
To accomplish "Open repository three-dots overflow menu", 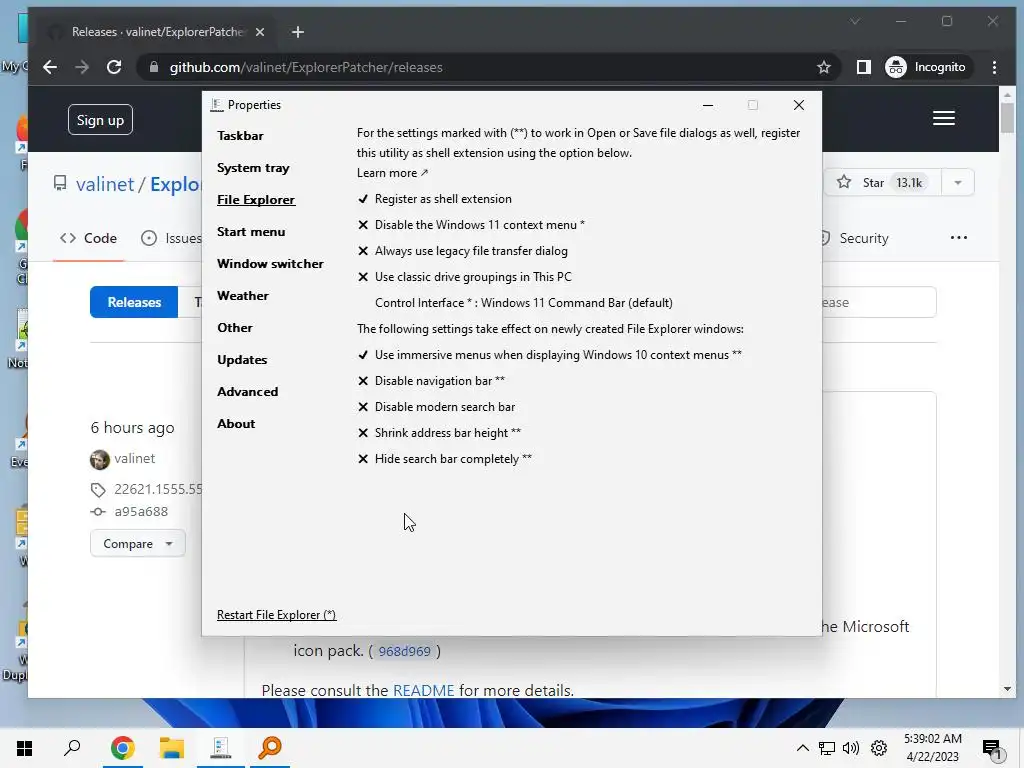I will pos(959,238).
